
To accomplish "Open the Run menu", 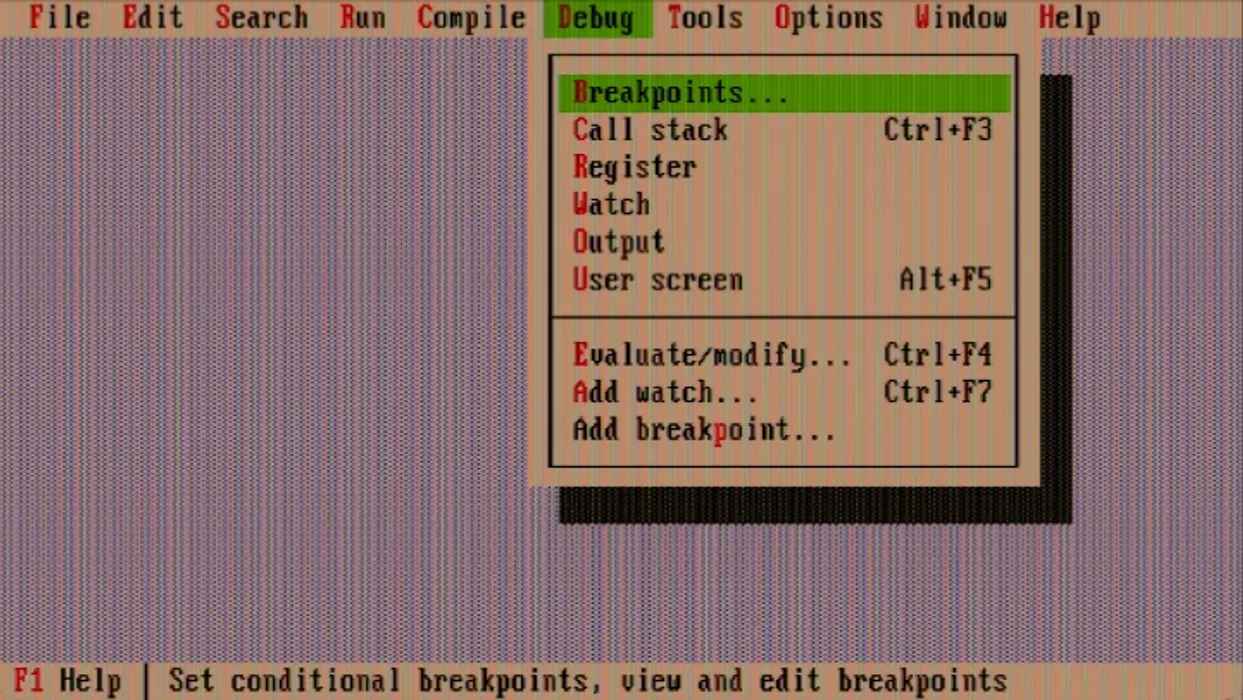I will tap(362, 18).
